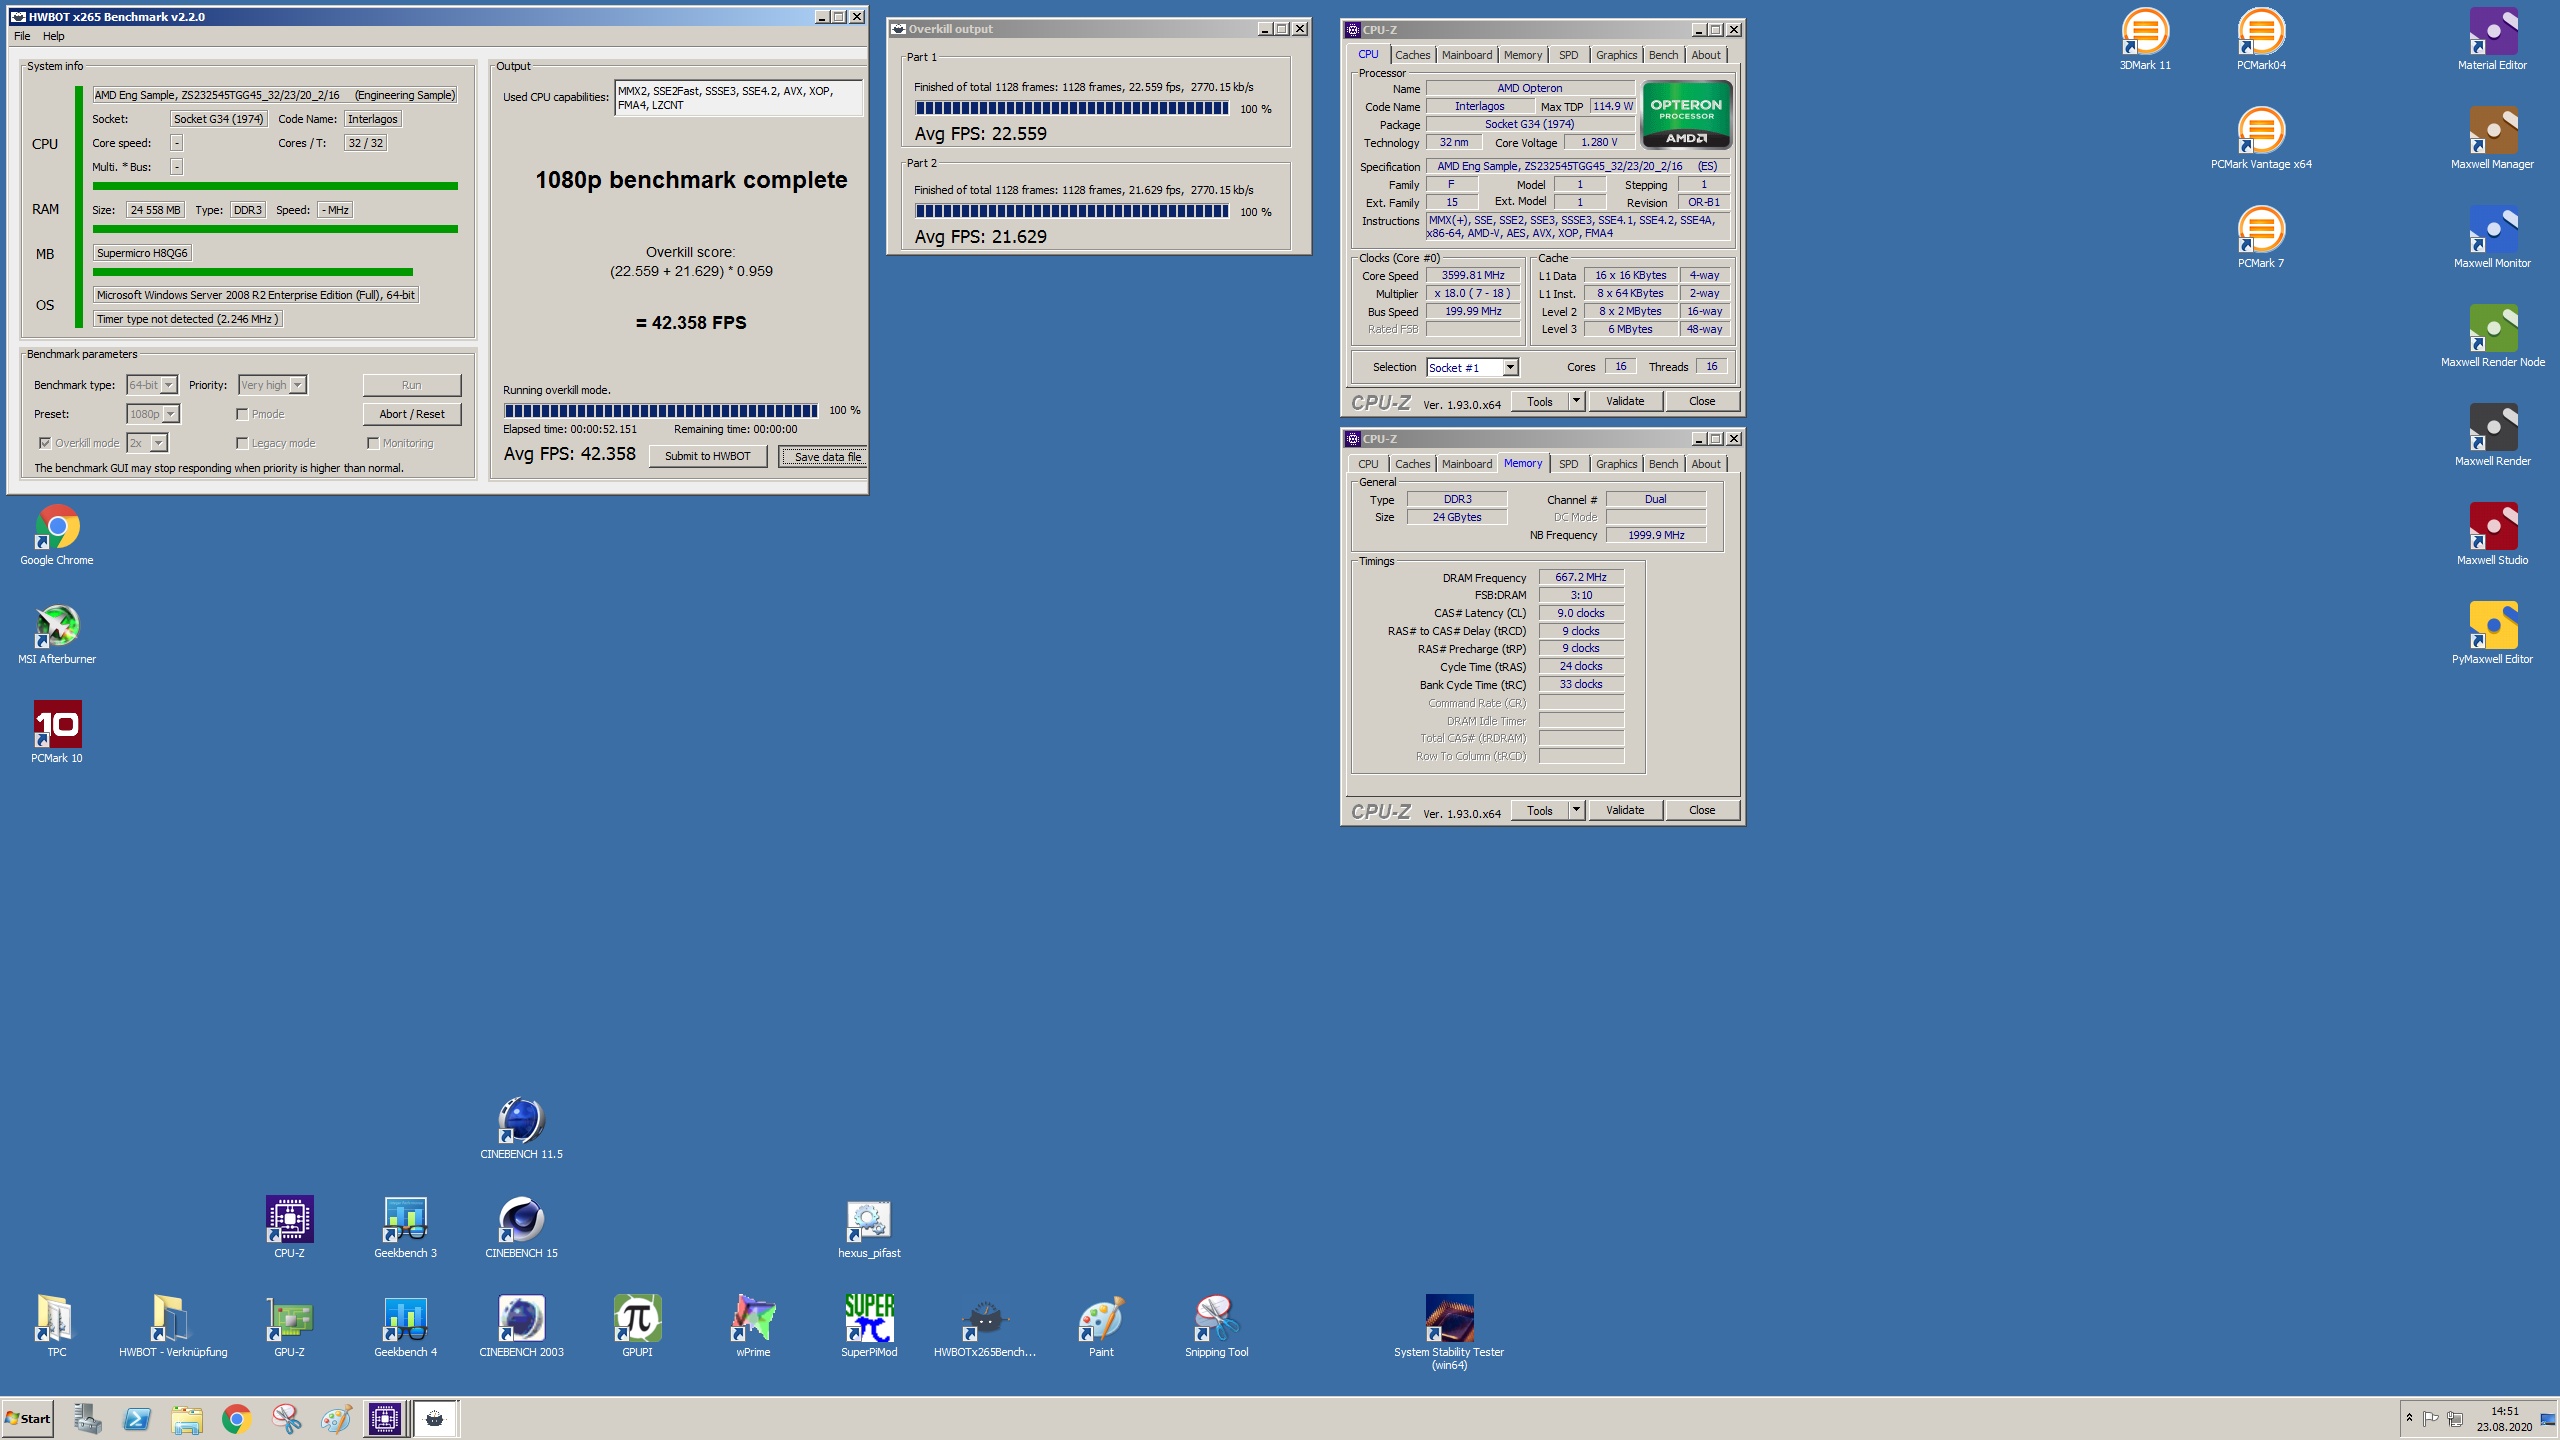2560x1440 pixels.
Task: Switch to SPD tab in lower CPU-Z window
Action: point(1568,464)
